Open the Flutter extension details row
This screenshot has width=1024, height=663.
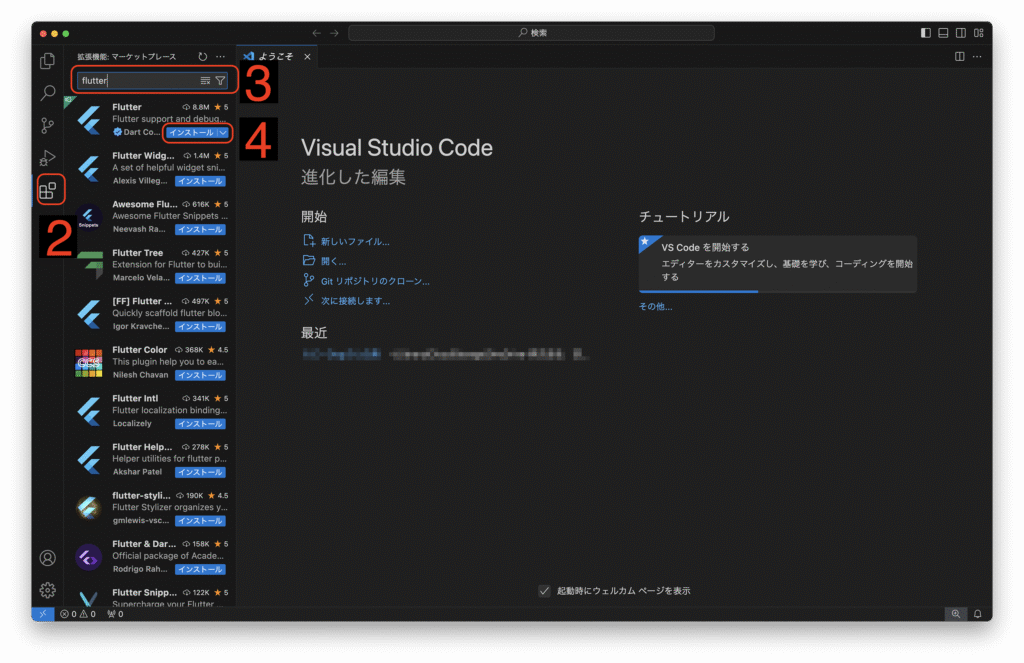[x=150, y=120]
